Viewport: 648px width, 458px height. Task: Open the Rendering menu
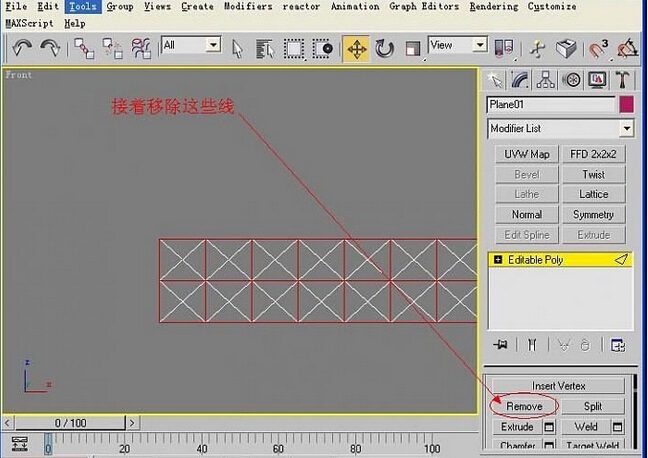[493, 7]
